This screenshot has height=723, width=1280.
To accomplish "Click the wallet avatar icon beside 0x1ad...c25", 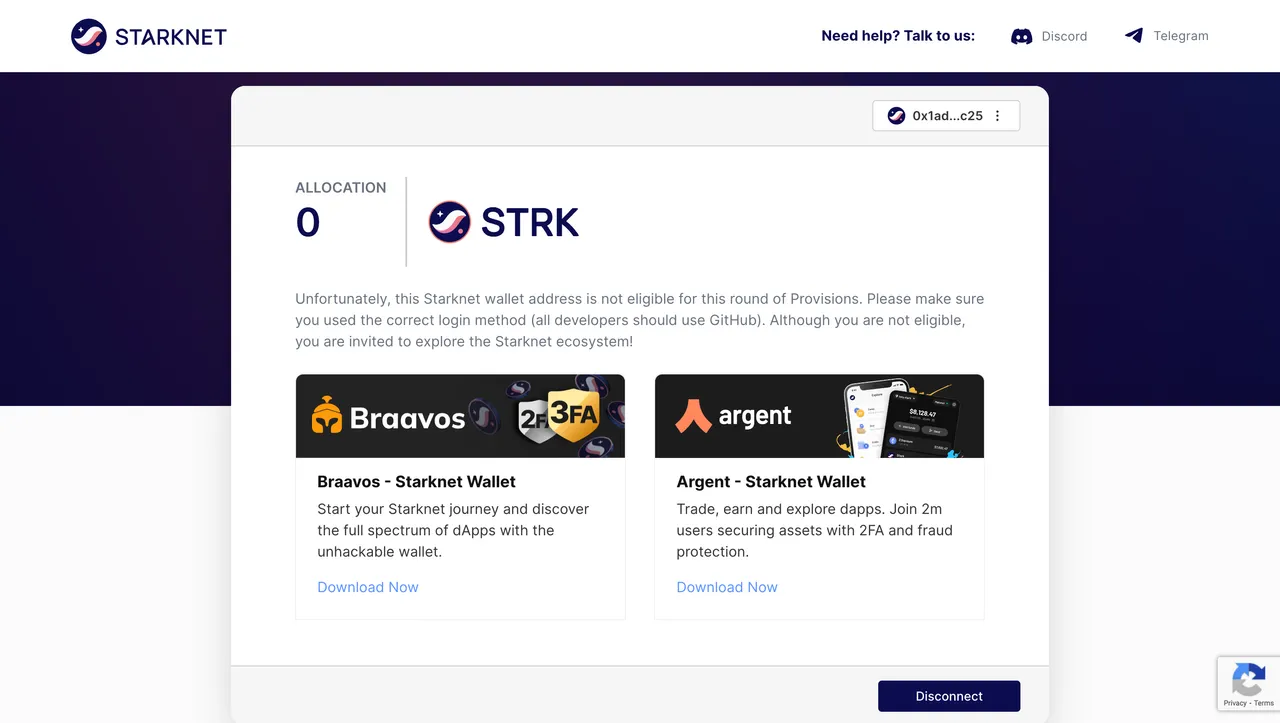I will pyautogui.click(x=896, y=116).
